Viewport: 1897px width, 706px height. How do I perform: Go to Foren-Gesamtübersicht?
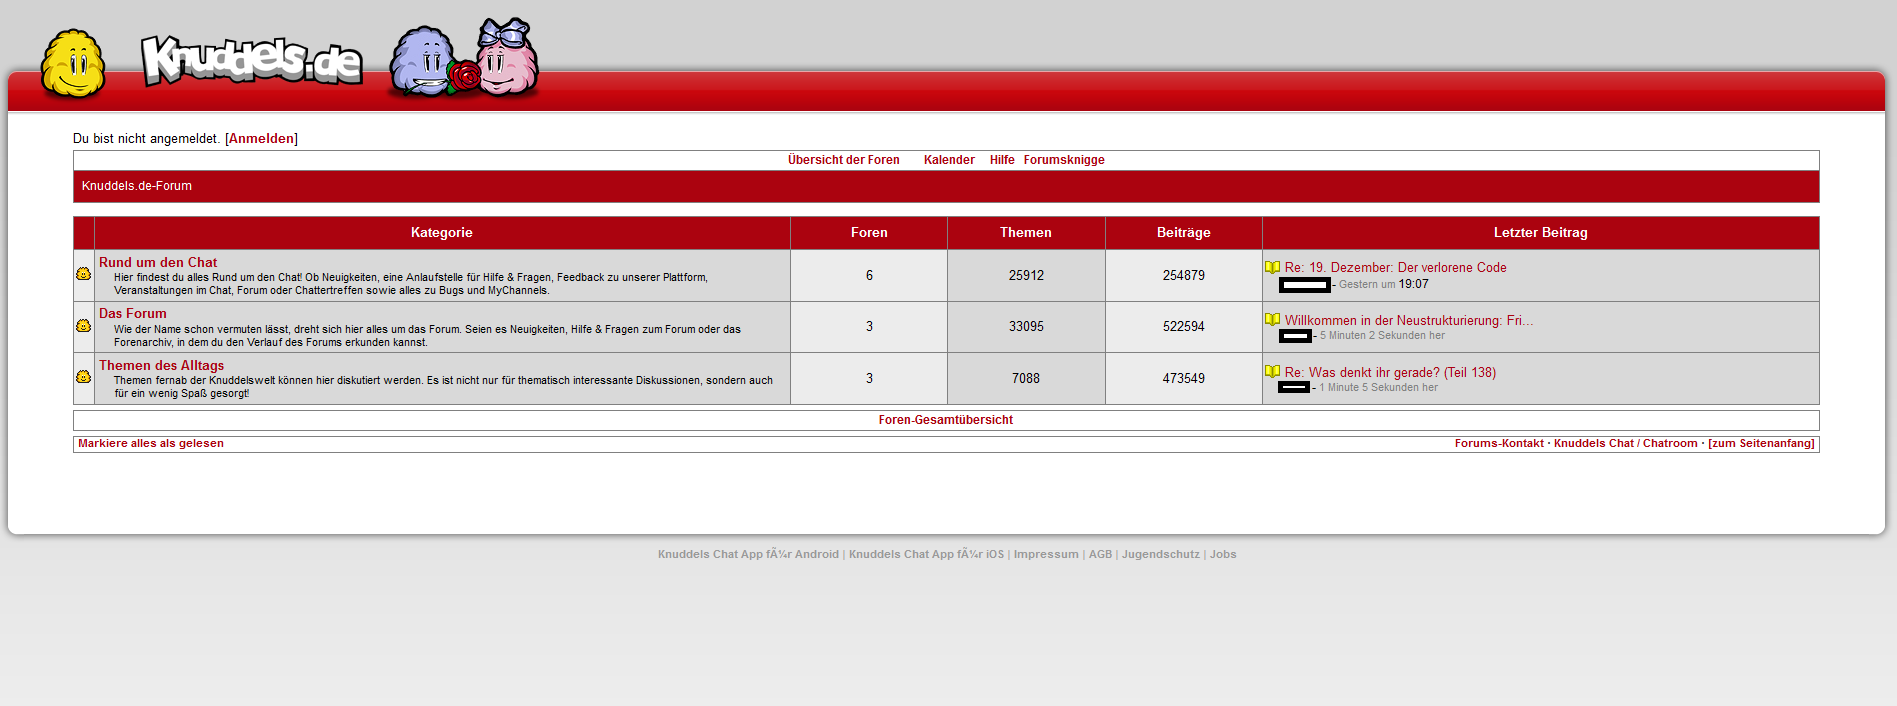[945, 420]
